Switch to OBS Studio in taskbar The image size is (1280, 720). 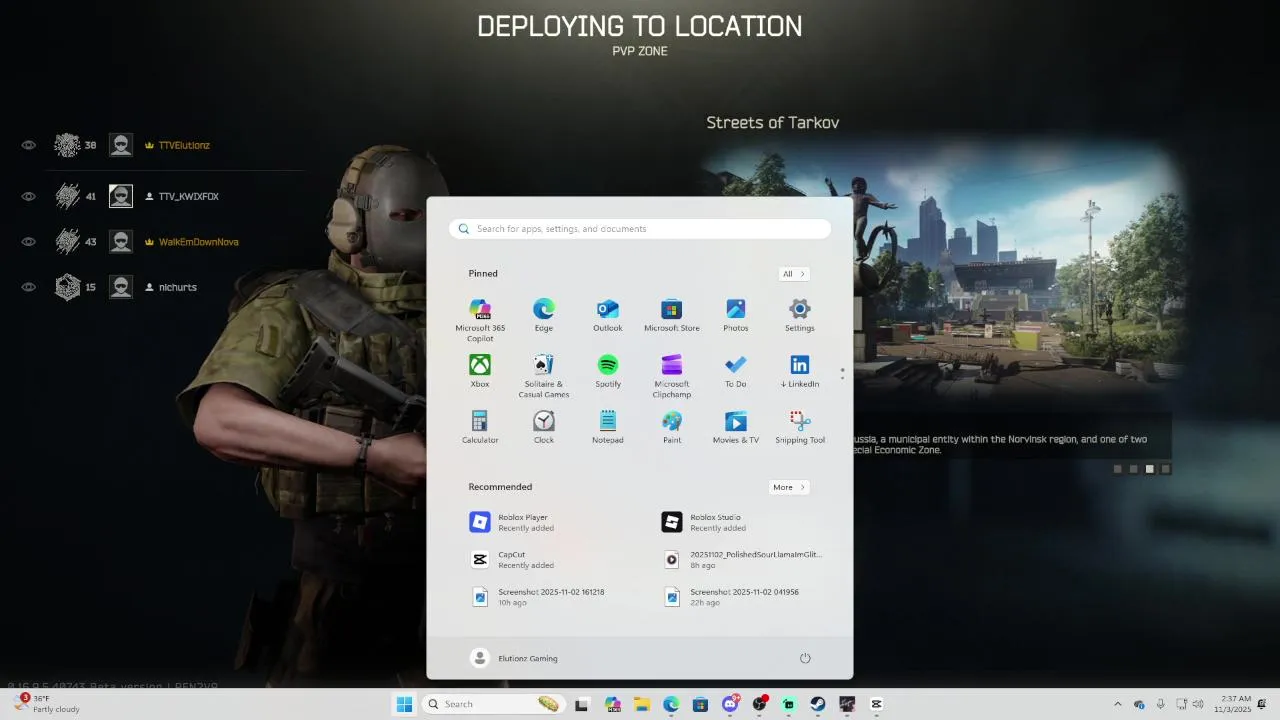(x=760, y=704)
